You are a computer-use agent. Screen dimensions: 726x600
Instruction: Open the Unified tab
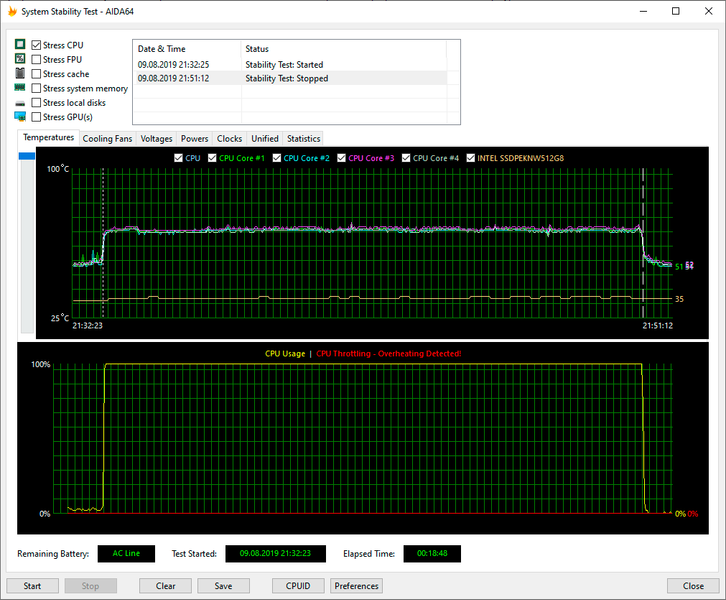265,138
